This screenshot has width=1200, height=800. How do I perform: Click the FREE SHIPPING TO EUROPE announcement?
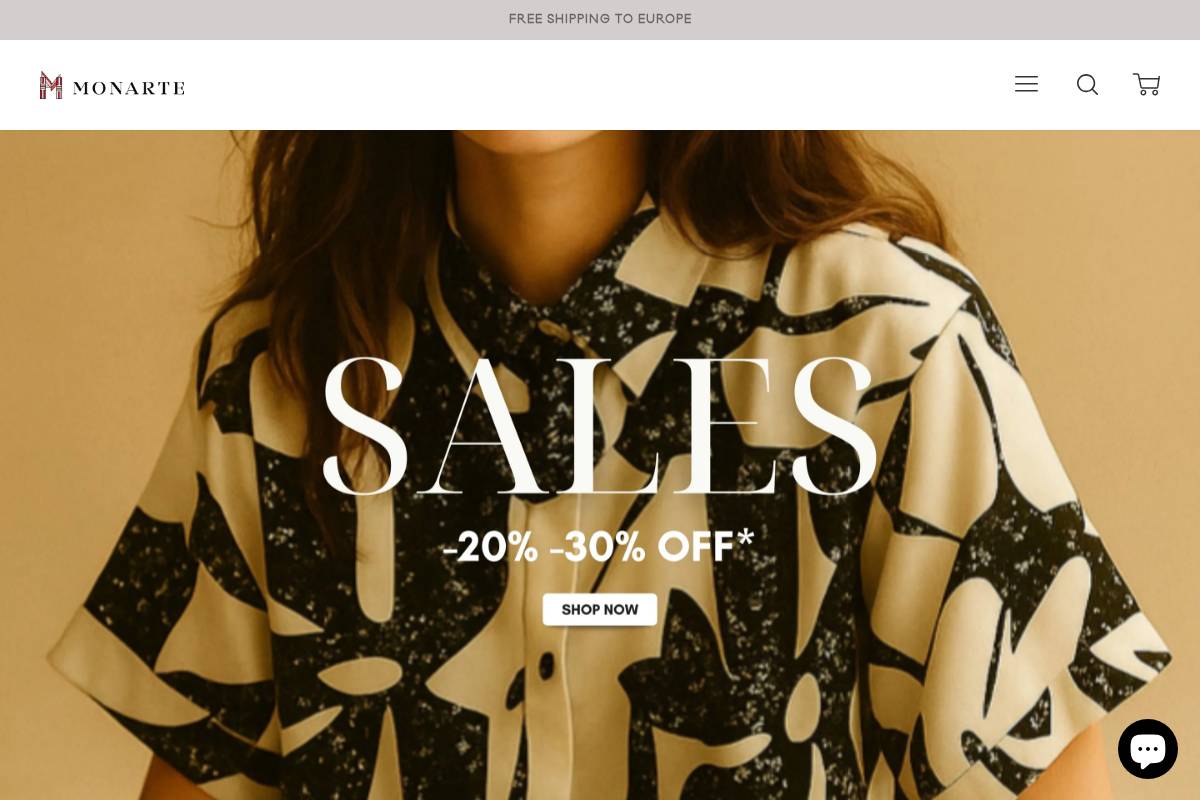(x=600, y=19)
